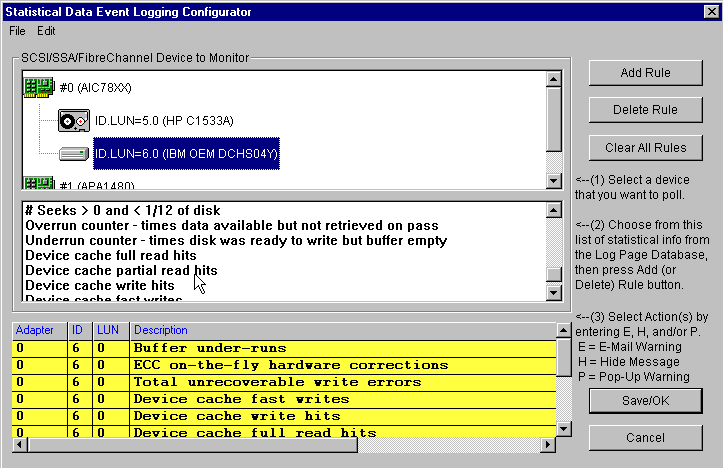Viewport: 723px width, 468px height.
Task: Open the Edit menu
Action: [x=46, y=31]
